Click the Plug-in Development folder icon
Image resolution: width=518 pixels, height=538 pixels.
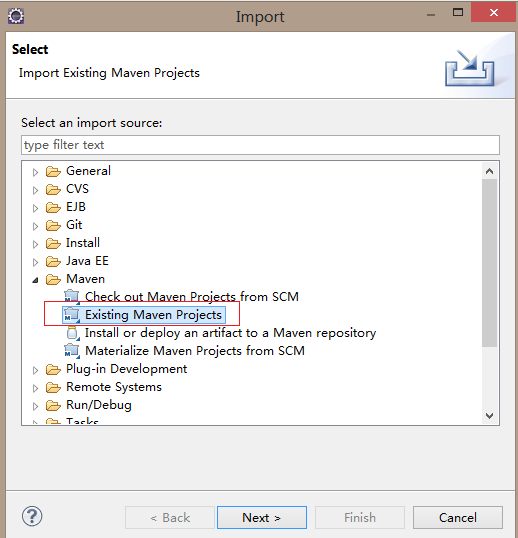[53, 370]
